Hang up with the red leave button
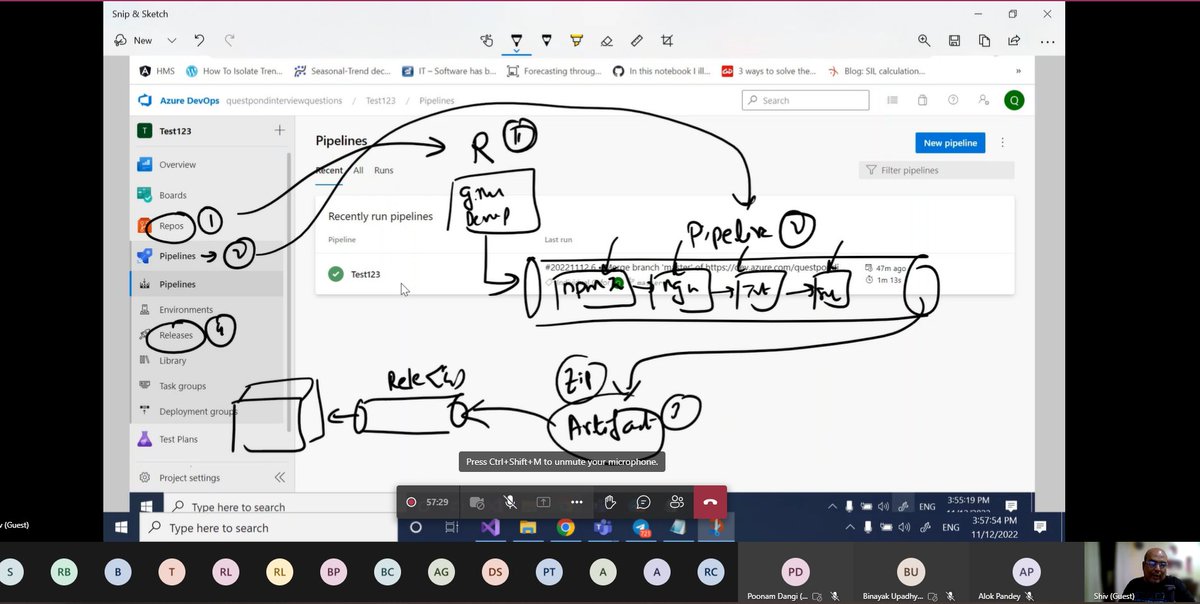The image size is (1200, 604). (710, 502)
